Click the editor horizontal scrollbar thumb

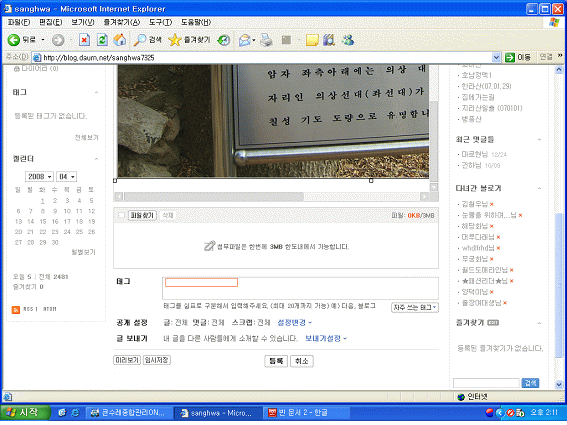click(214, 197)
